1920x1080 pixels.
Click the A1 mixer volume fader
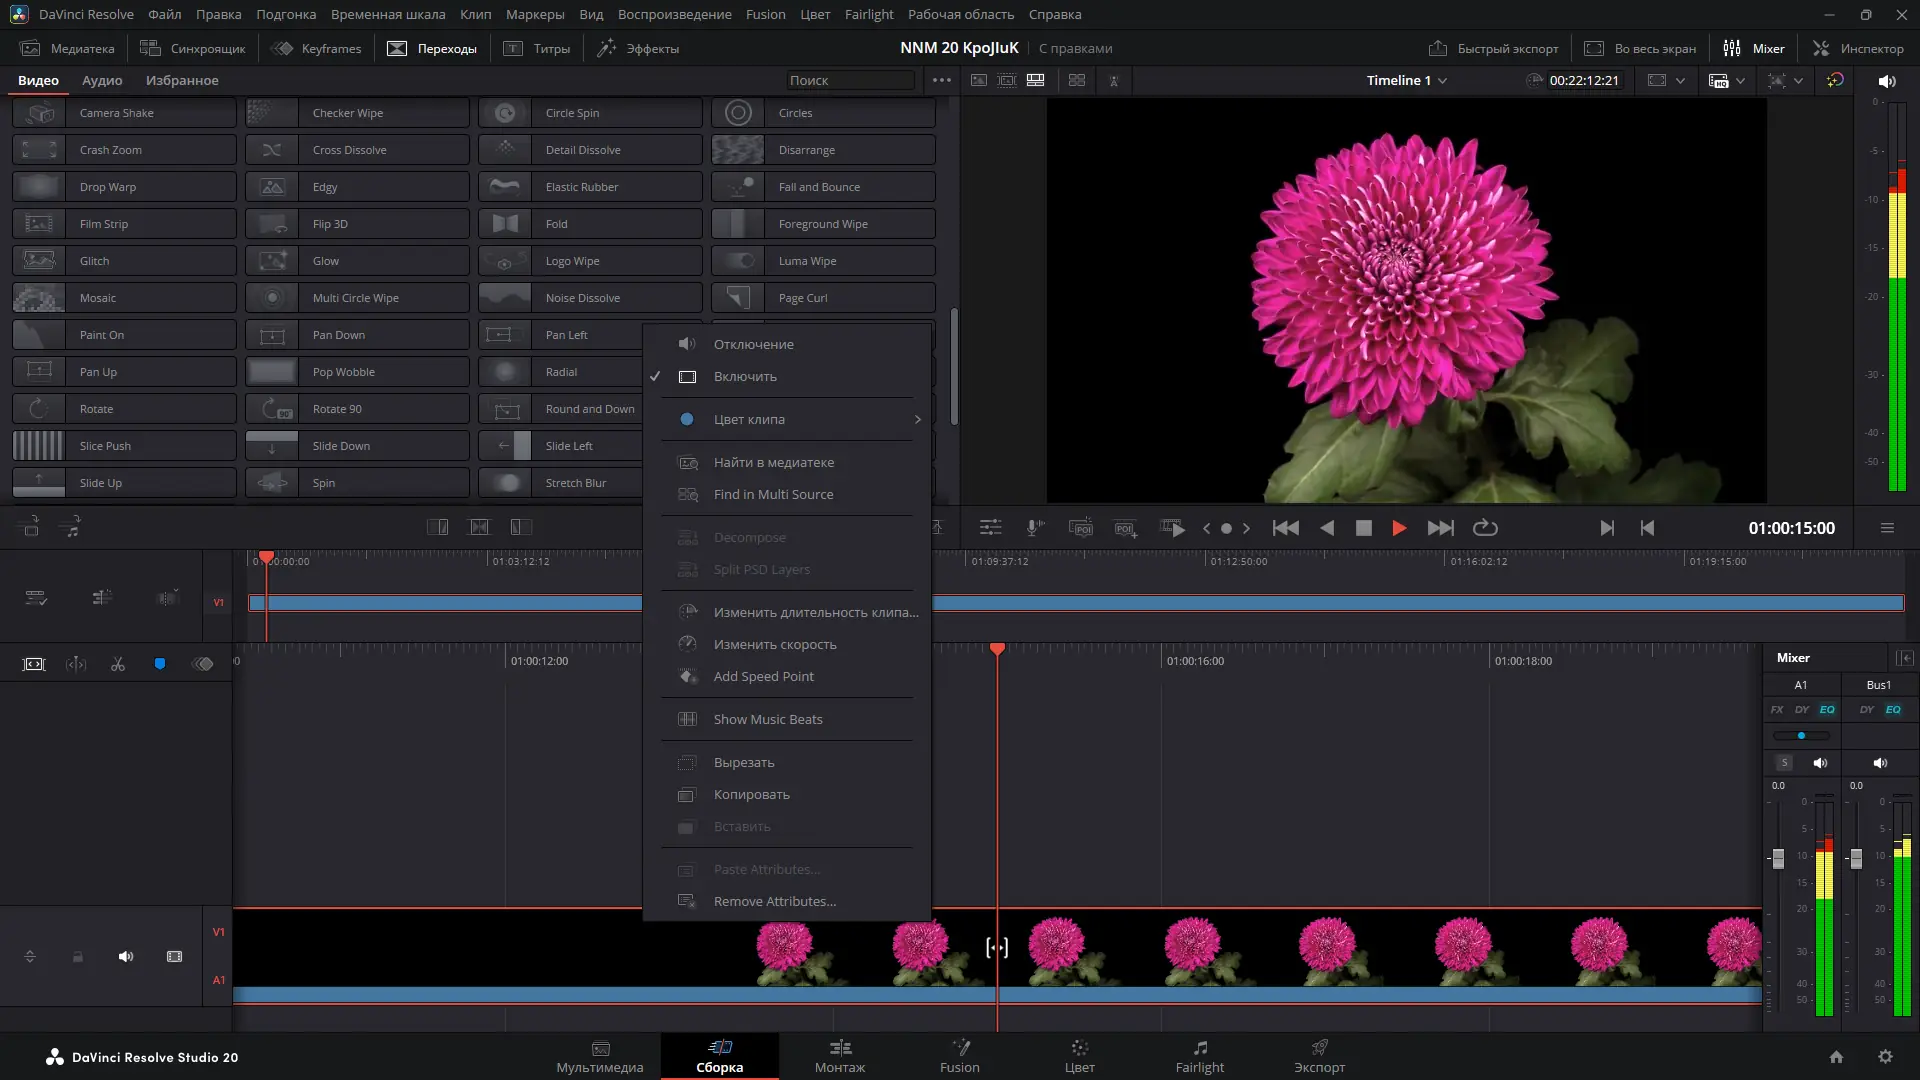pos(1778,858)
